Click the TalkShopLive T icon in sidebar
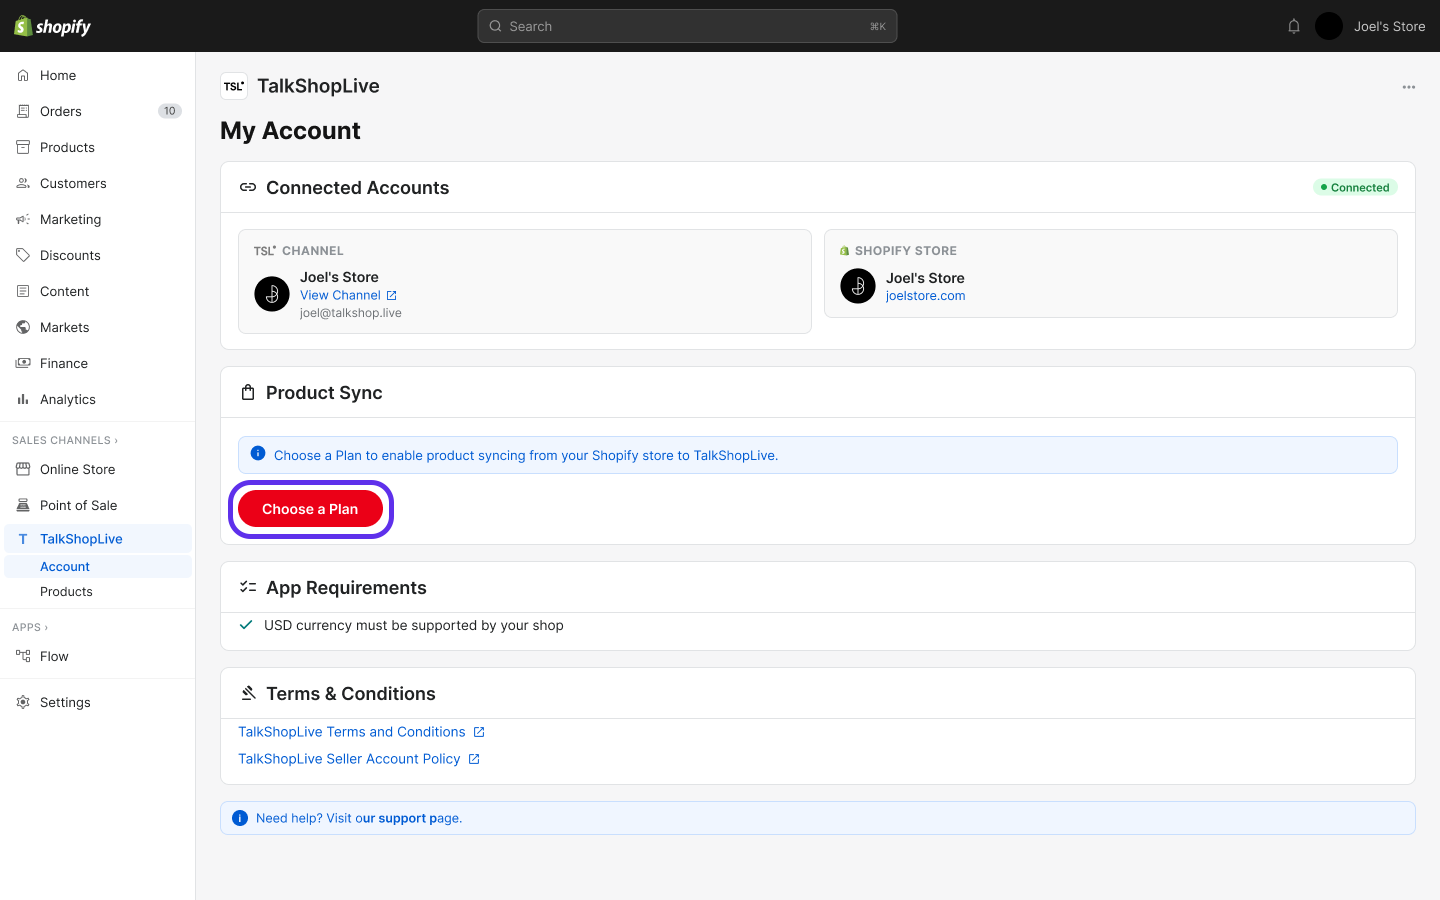The width and height of the screenshot is (1440, 900). pyautogui.click(x=23, y=539)
